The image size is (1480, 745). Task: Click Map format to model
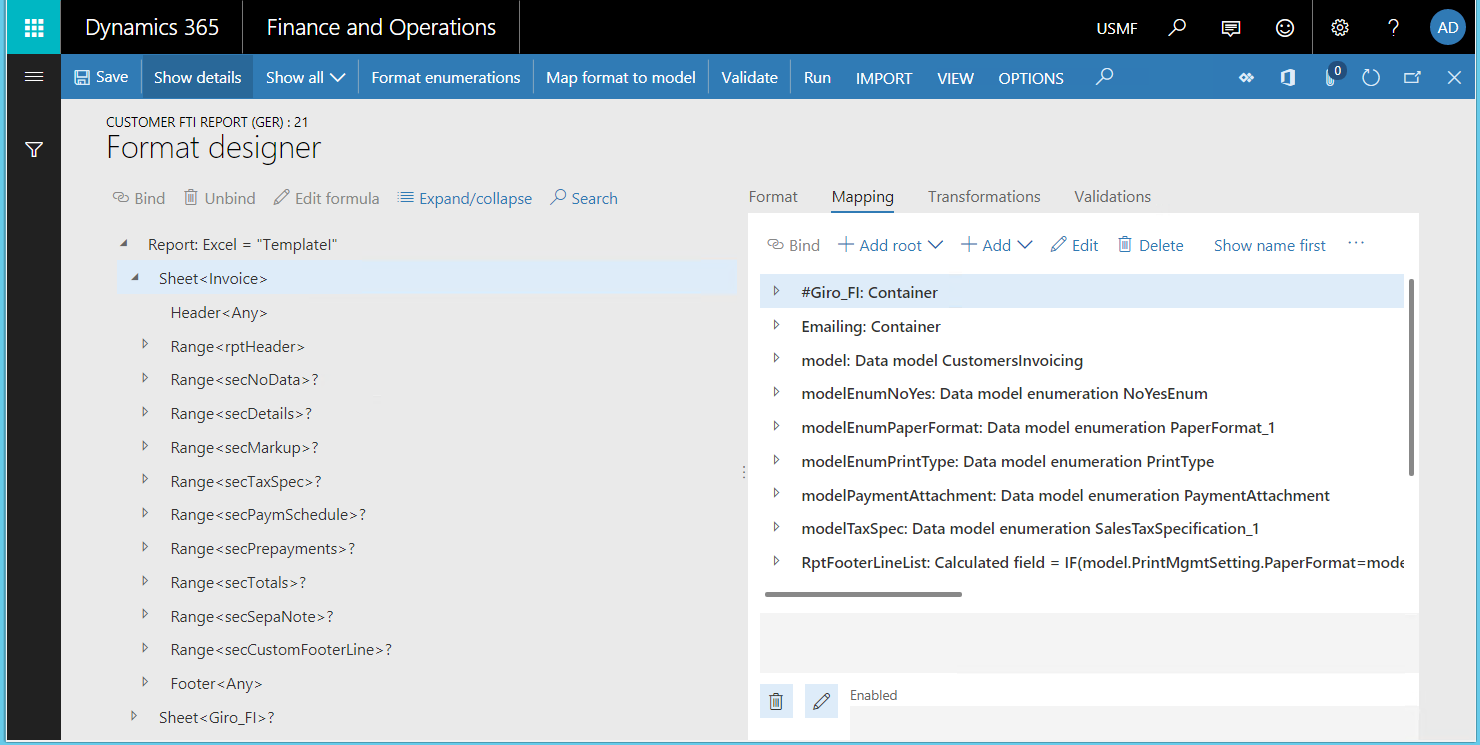[621, 77]
